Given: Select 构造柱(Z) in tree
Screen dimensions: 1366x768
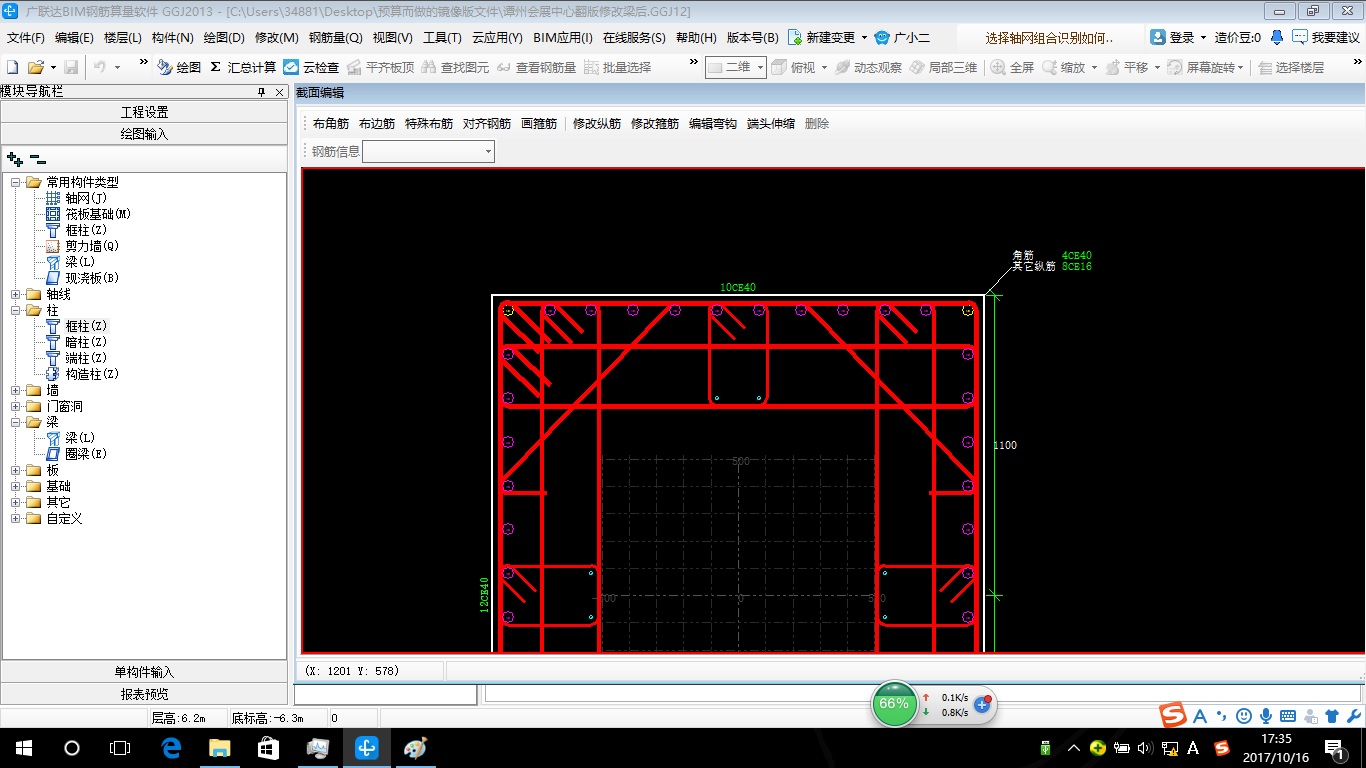Looking at the screenshot, I should click(x=92, y=374).
